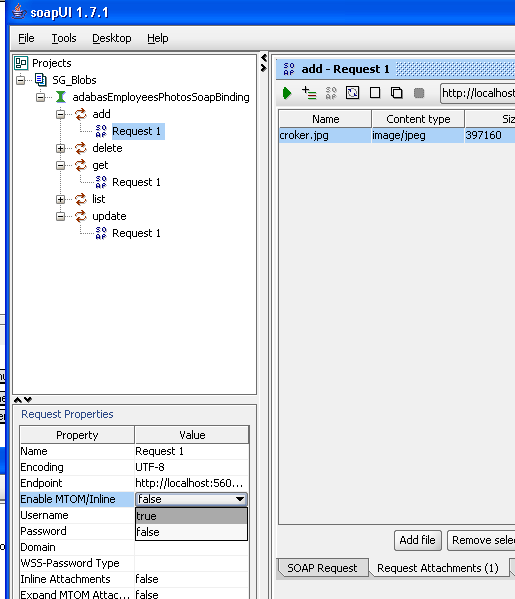Click the navigator collapse arrows above desktop
Viewport: 515px width, 599px height.
263,63
